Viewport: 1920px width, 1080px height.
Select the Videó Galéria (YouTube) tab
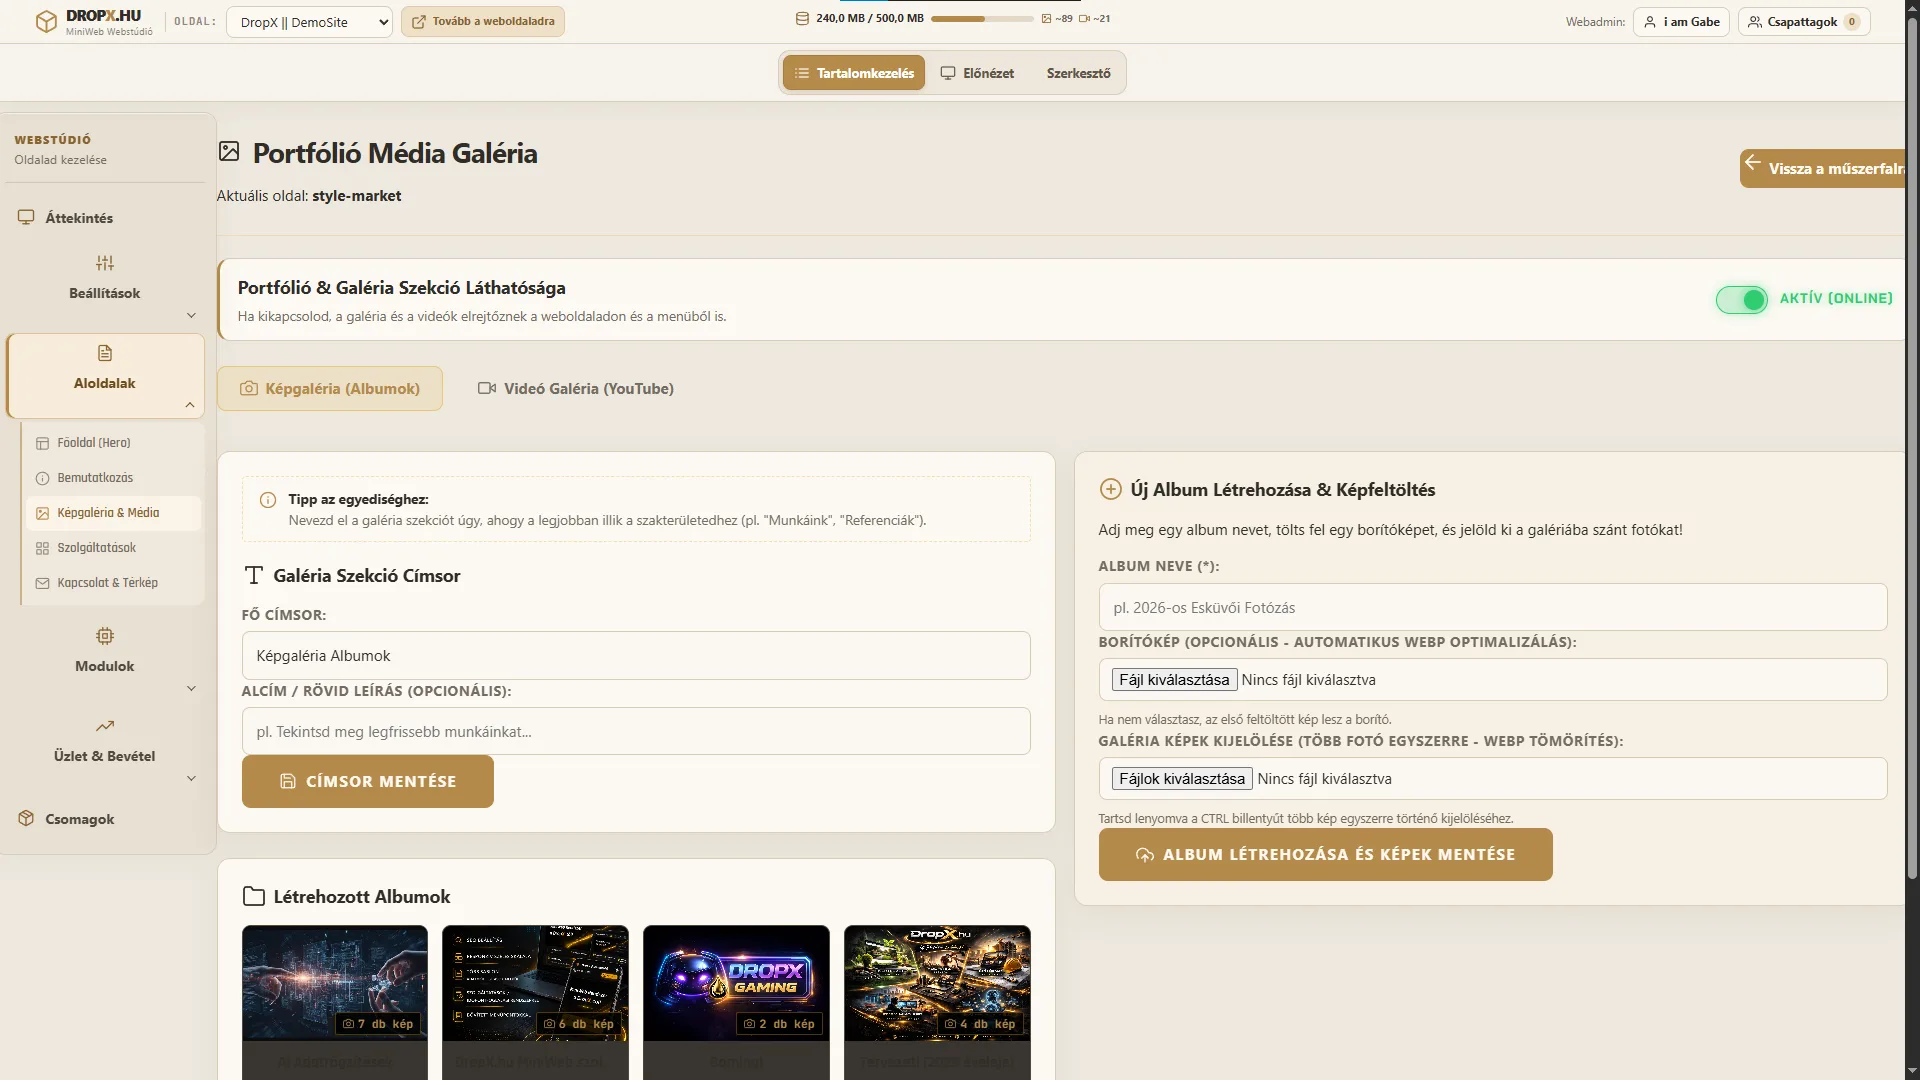[576, 388]
